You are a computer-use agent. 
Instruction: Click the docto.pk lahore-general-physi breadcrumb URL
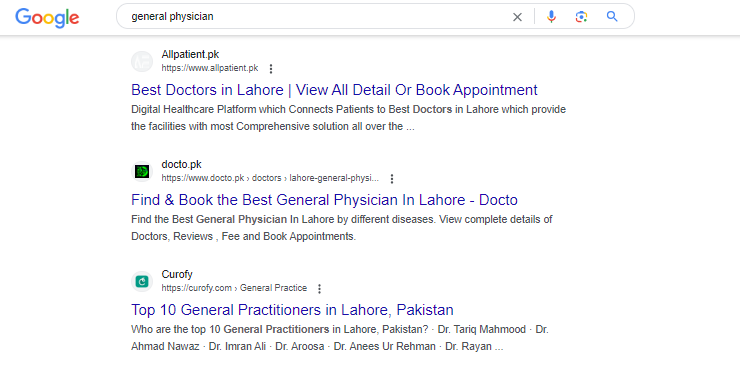point(270,178)
